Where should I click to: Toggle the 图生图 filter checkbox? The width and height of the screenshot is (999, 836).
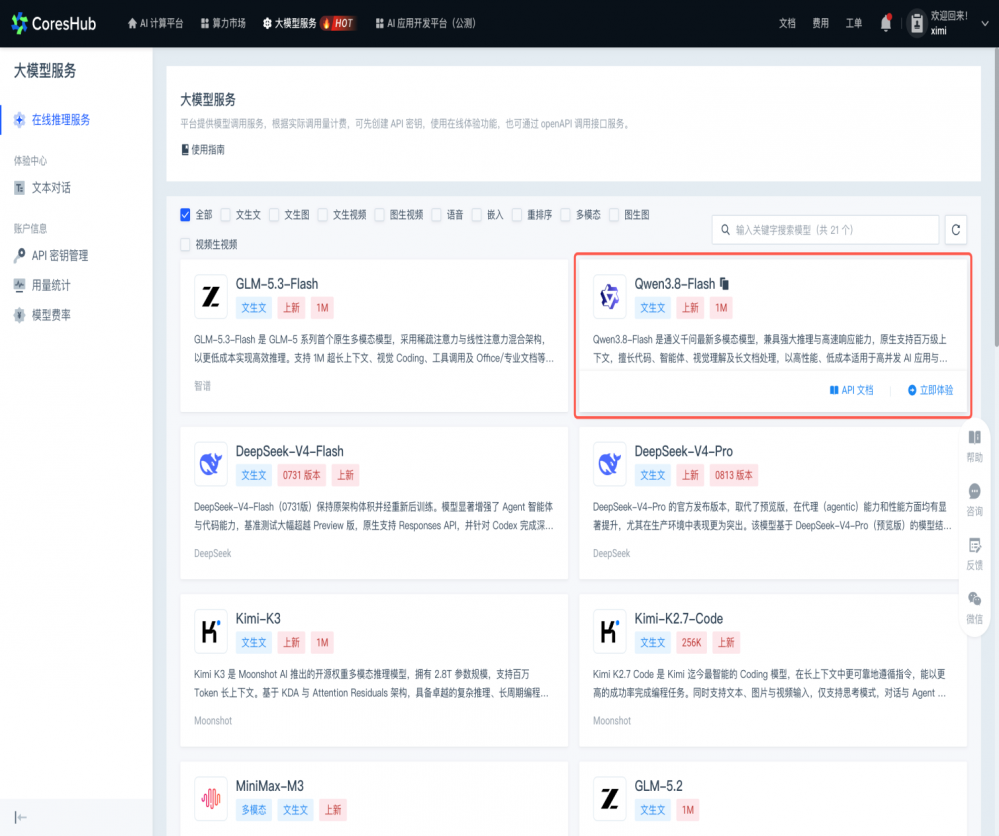point(614,215)
